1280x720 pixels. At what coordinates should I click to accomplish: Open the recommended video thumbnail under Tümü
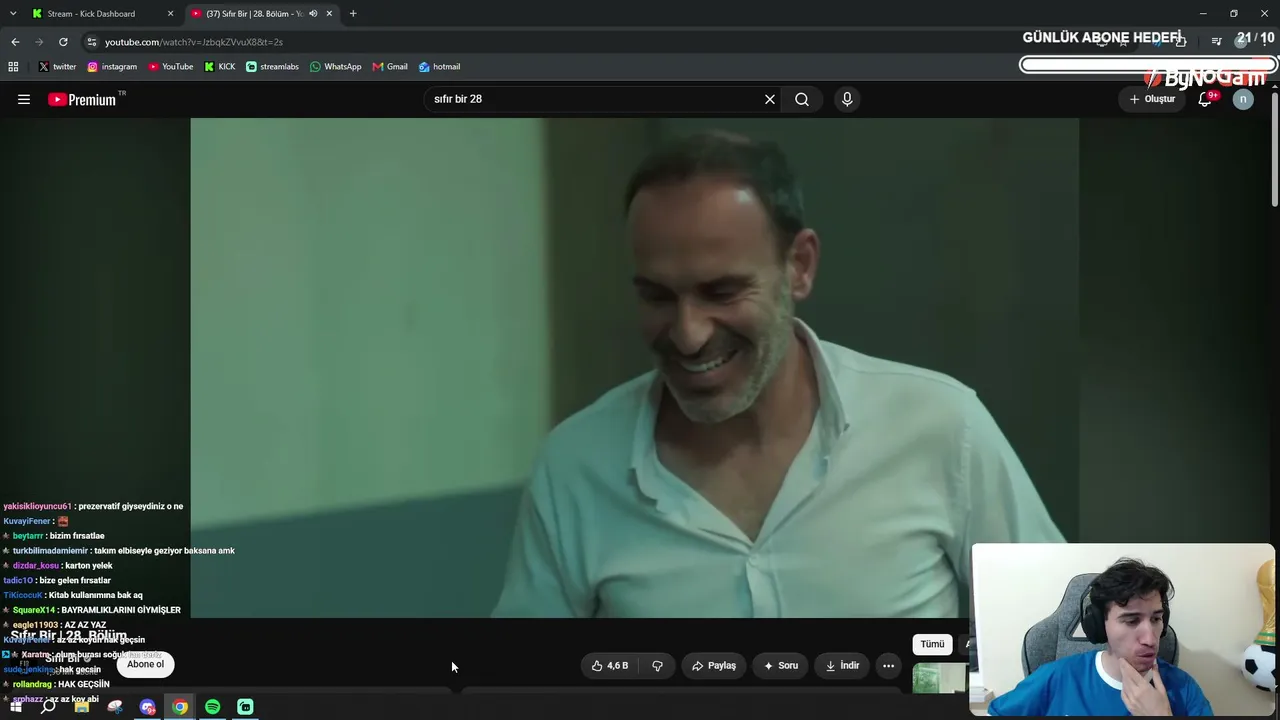click(x=940, y=678)
